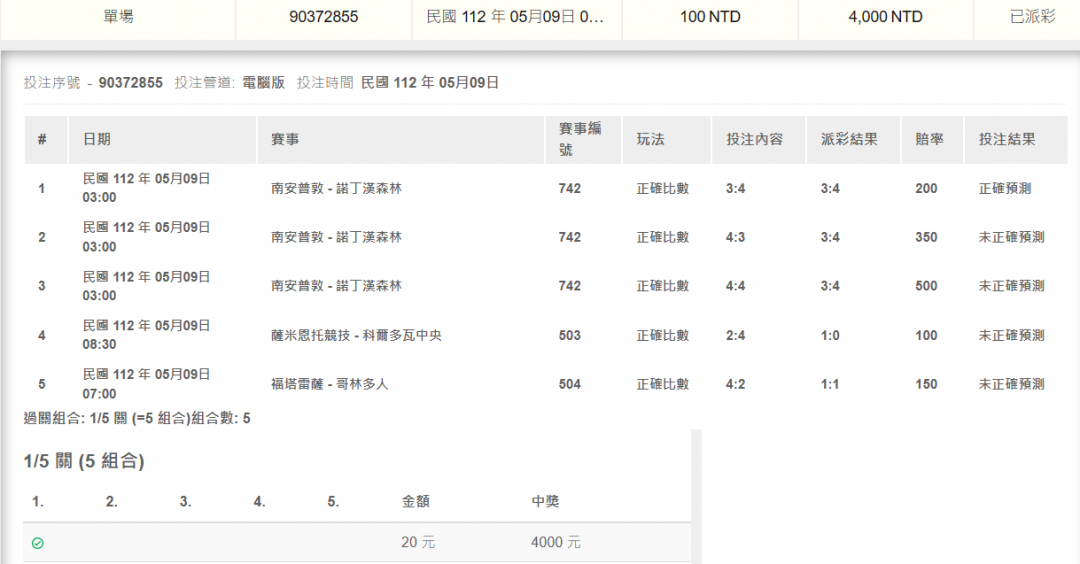
Task: Click odds value 500 in row 3
Action: [x=926, y=286]
